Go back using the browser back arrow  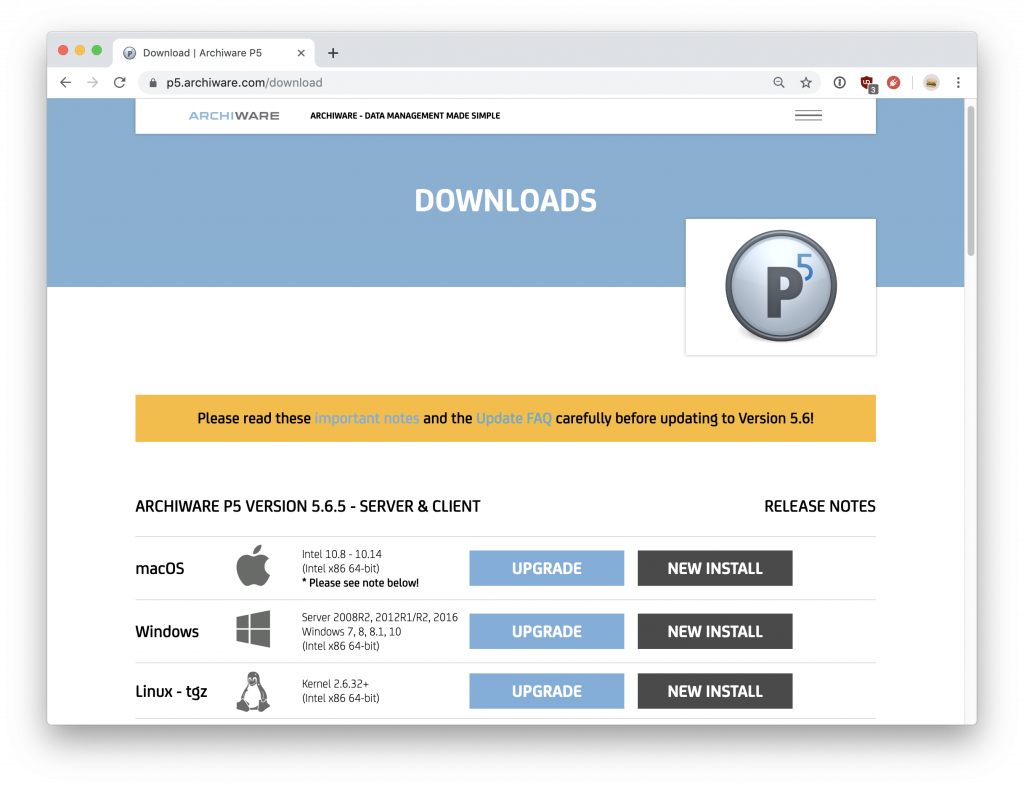click(65, 82)
